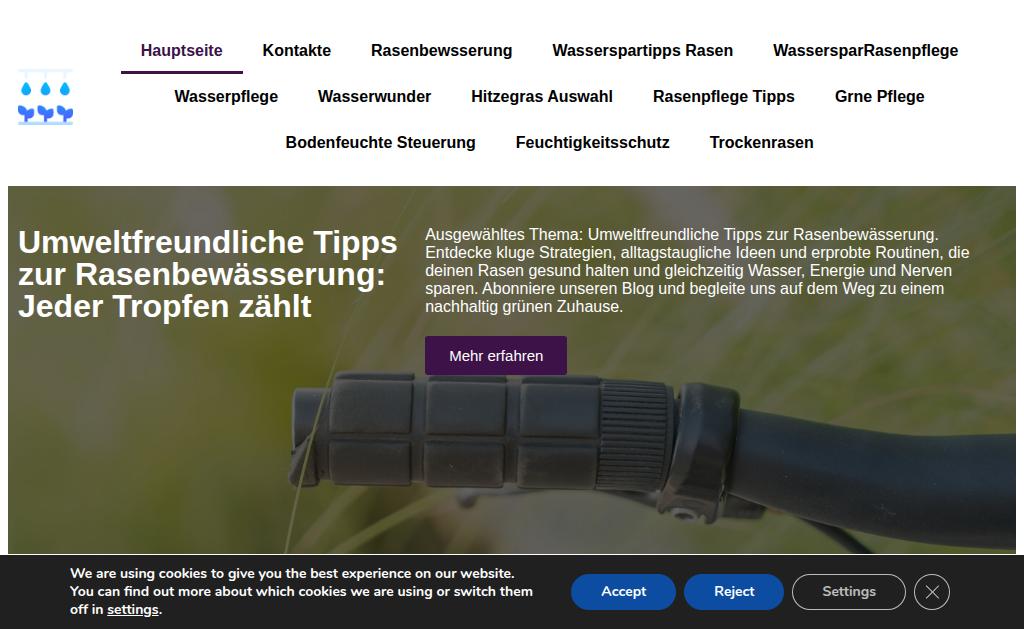Open WassersparRasenpflege page
1024x629 pixels.
865,50
